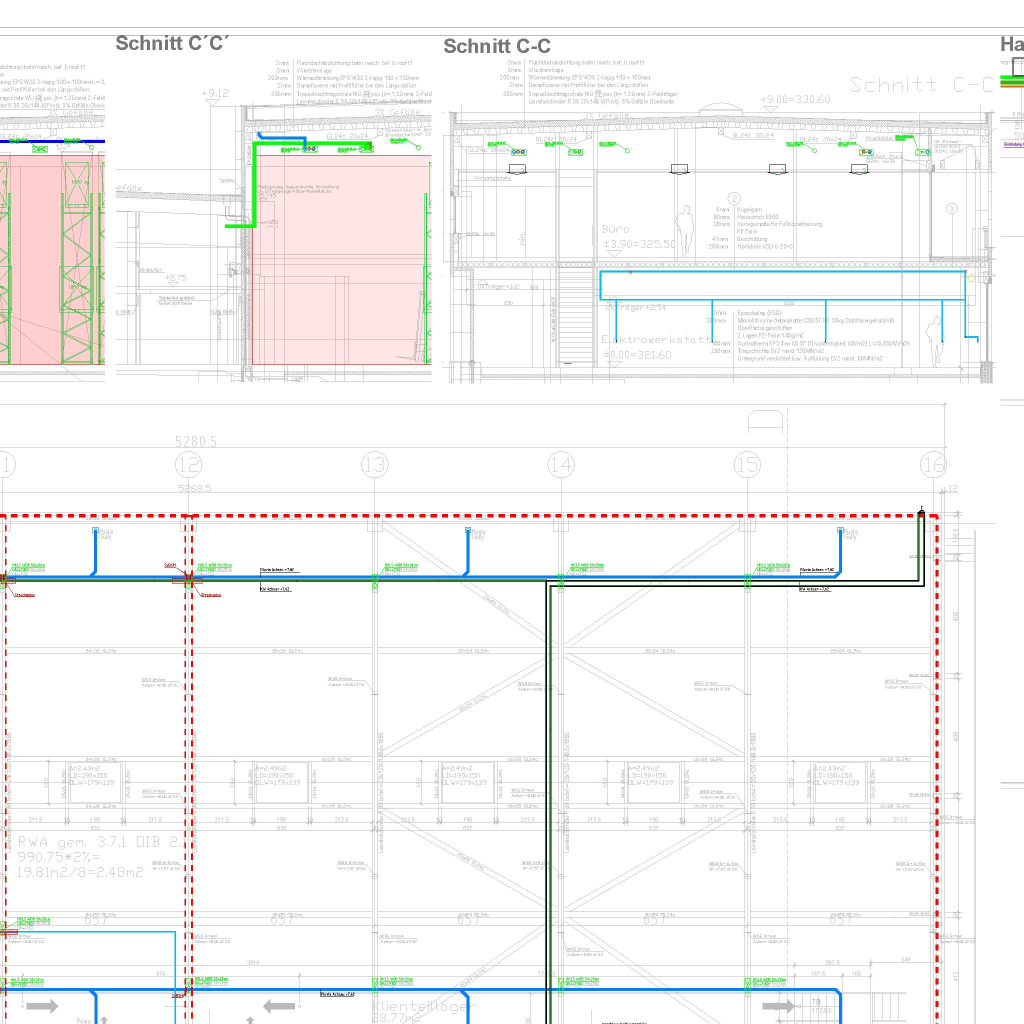Viewport: 1024px width, 1024px height.
Task: Select the Schnitt C´C´ section title
Action: click(x=172, y=43)
